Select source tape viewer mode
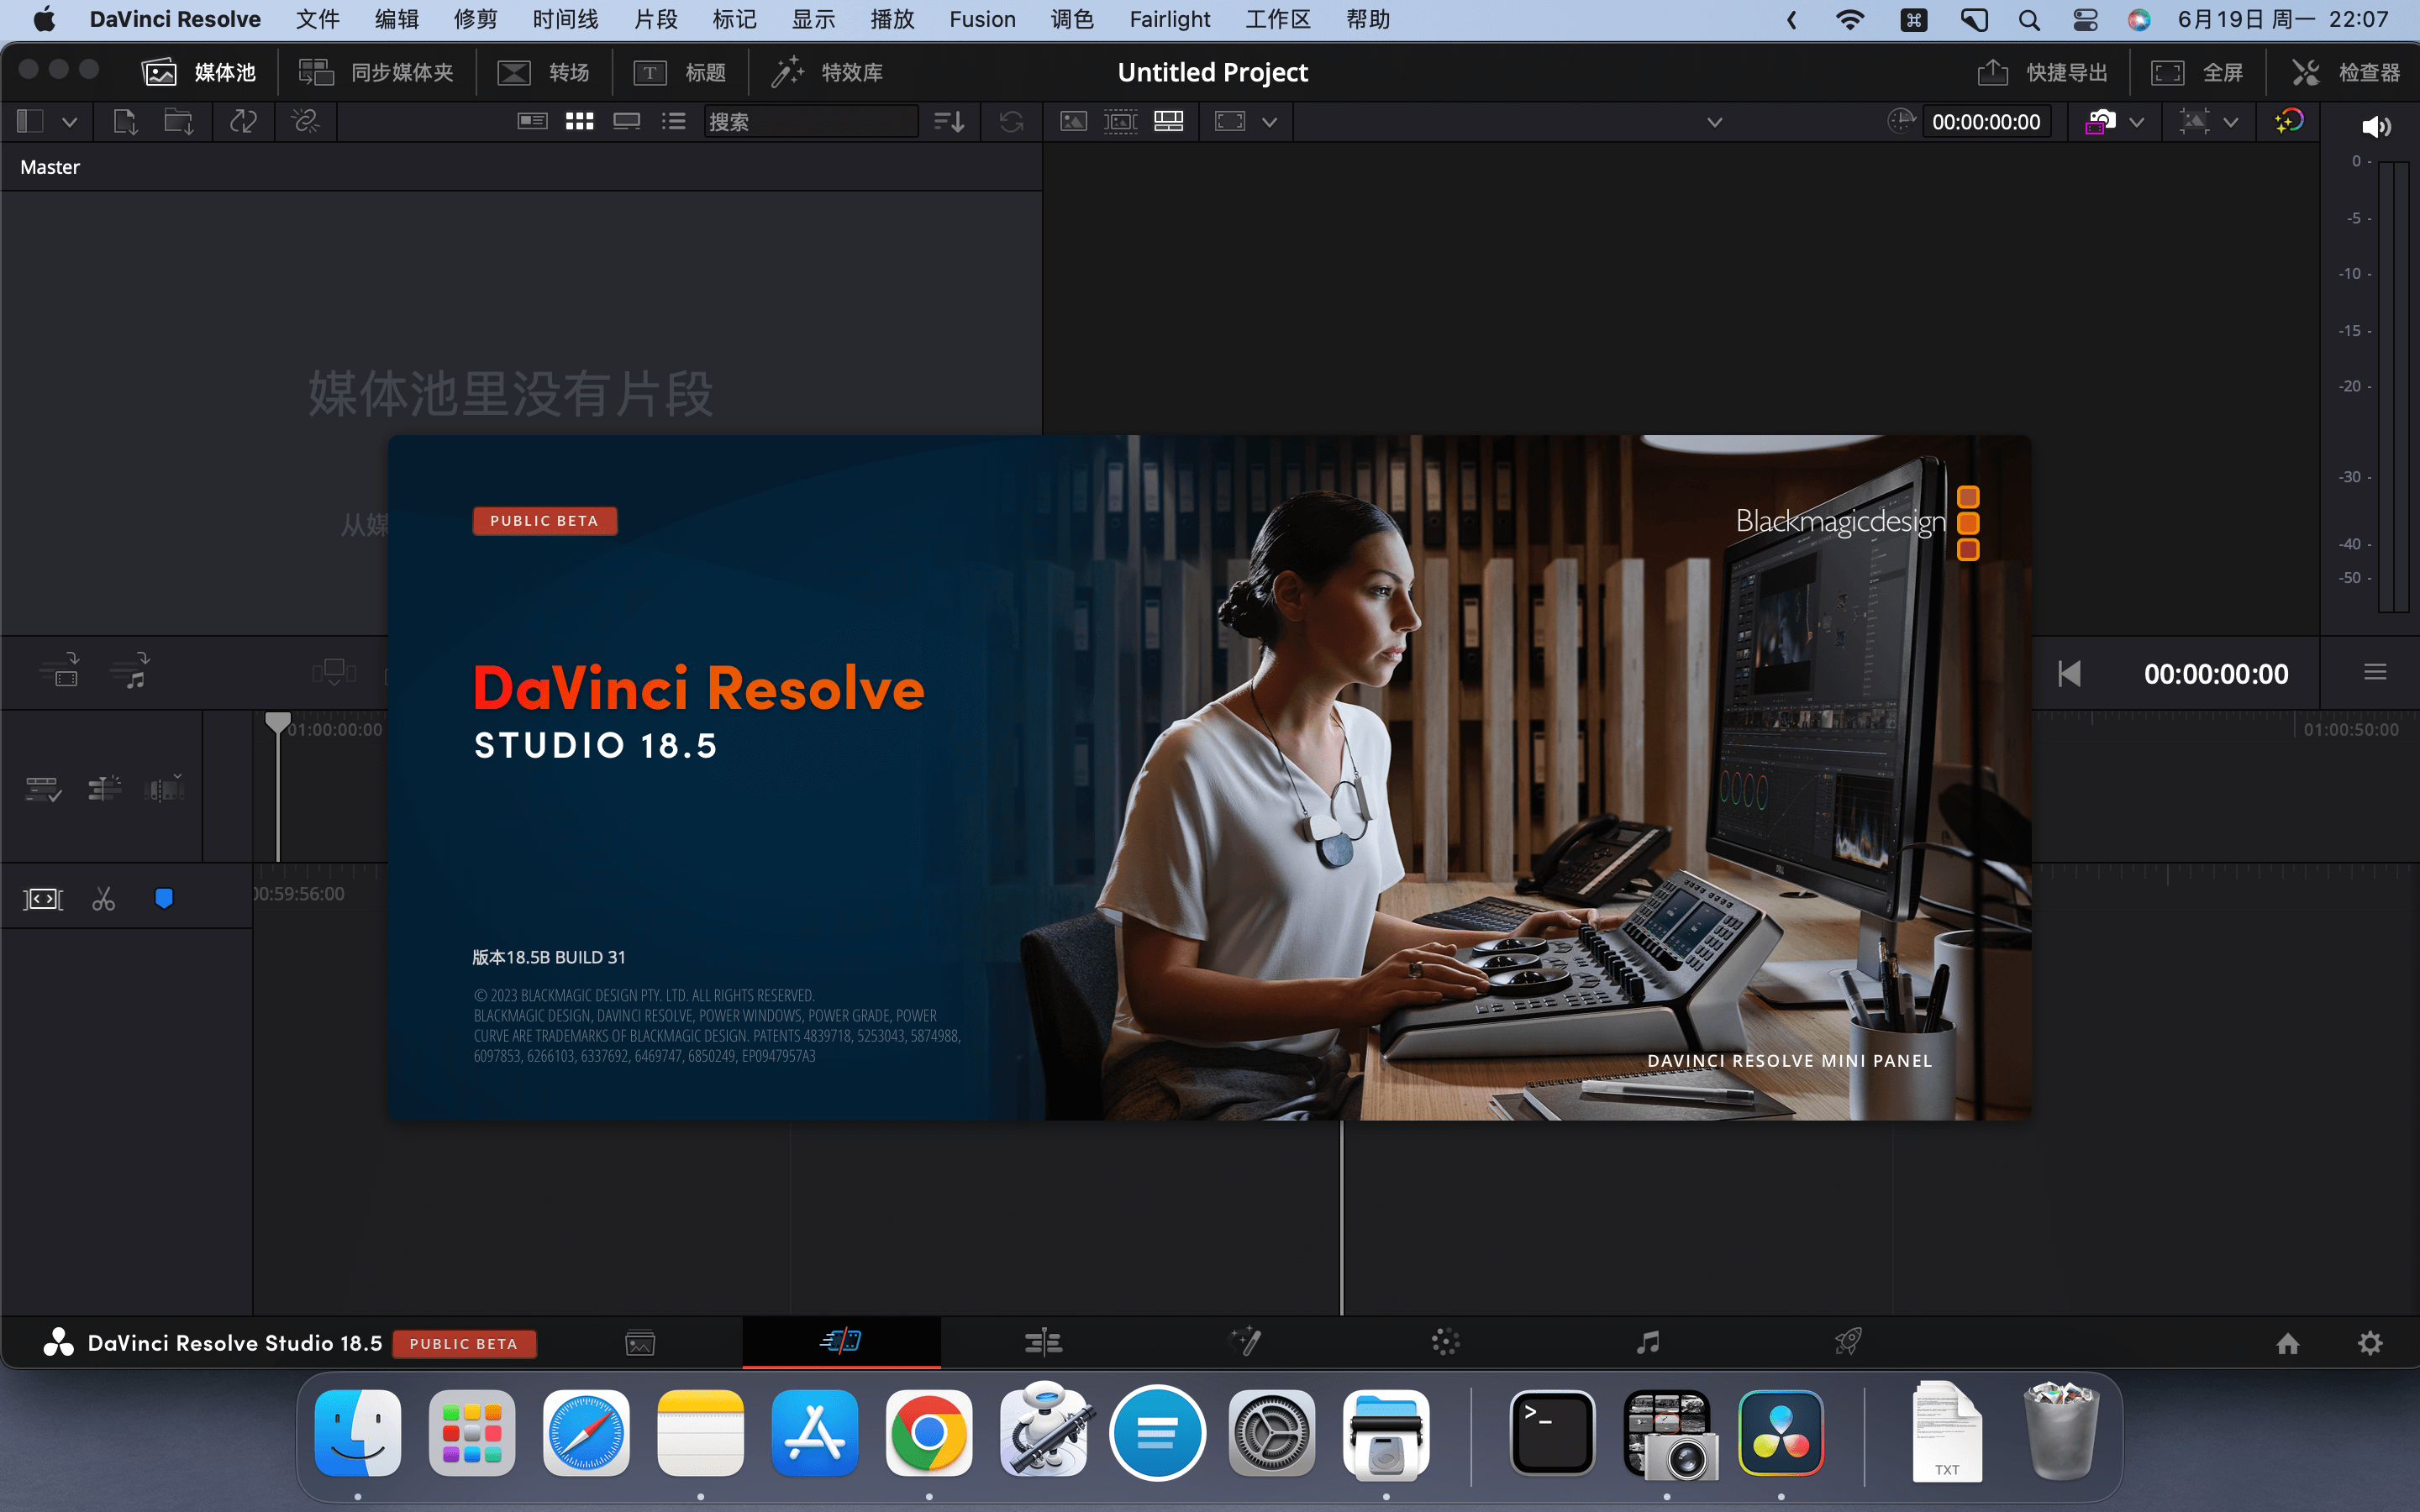This screenshot has height=1512, width=2420. (x=1120, y=122)
